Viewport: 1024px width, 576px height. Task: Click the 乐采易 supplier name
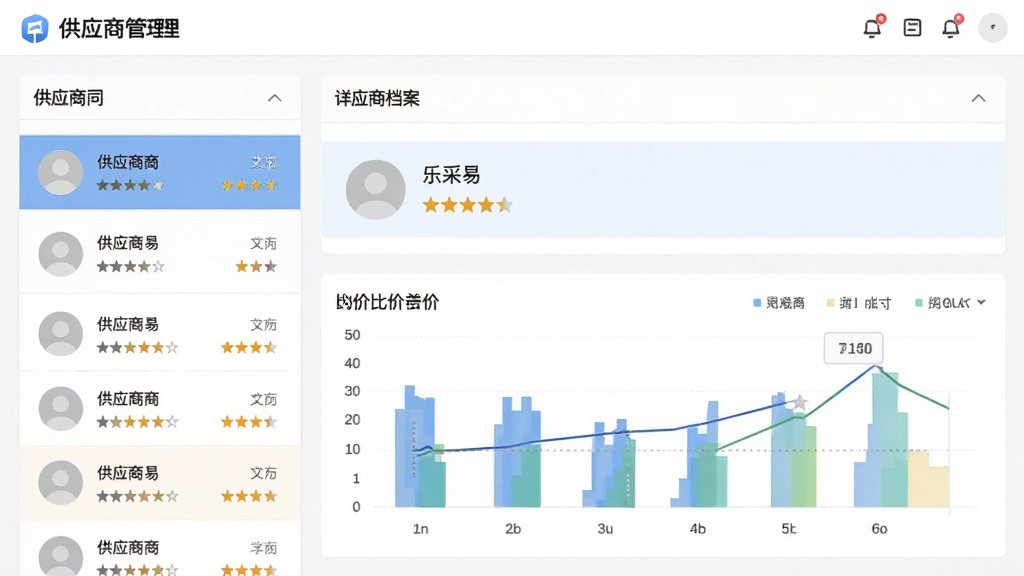pyautogui.click(x=451, y=175)
